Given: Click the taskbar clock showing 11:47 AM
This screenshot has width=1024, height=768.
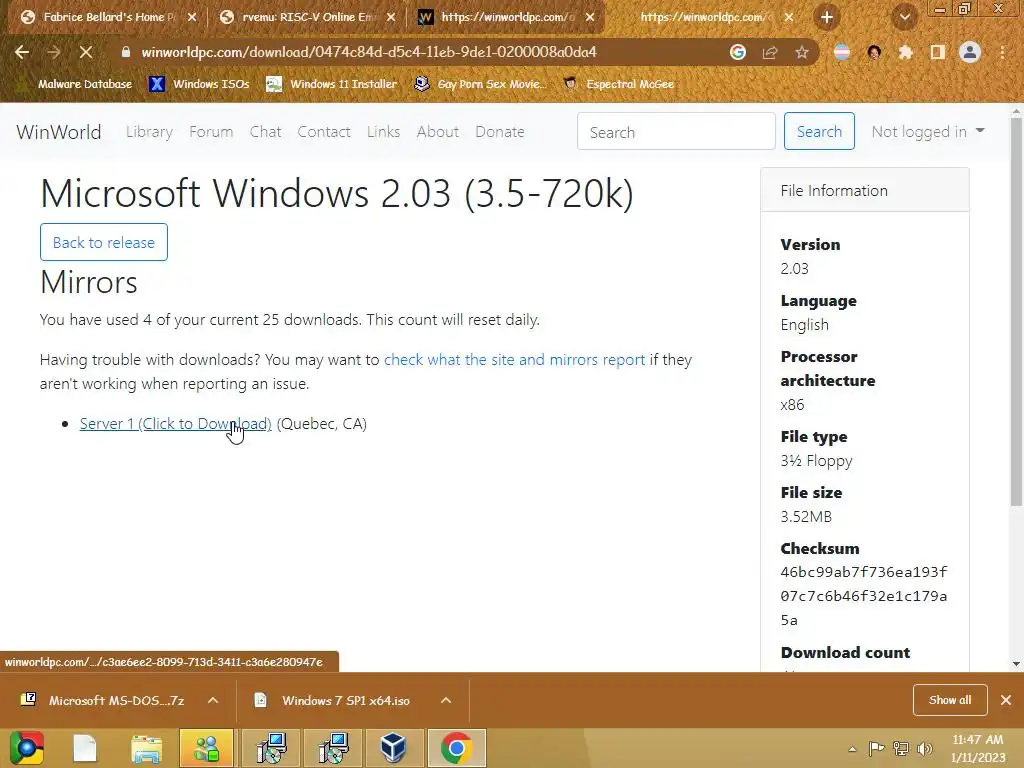Looking at the screenshot, I should tap(978, 748).
